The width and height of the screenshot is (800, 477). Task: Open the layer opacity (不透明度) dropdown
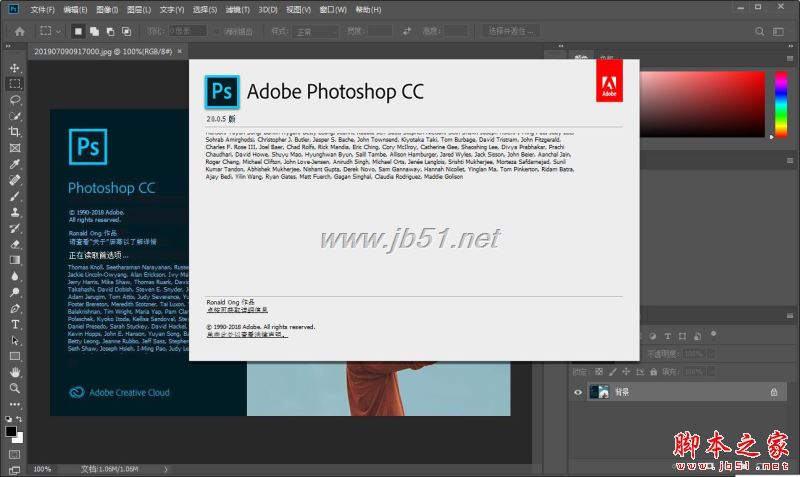[x=711, y=354]
